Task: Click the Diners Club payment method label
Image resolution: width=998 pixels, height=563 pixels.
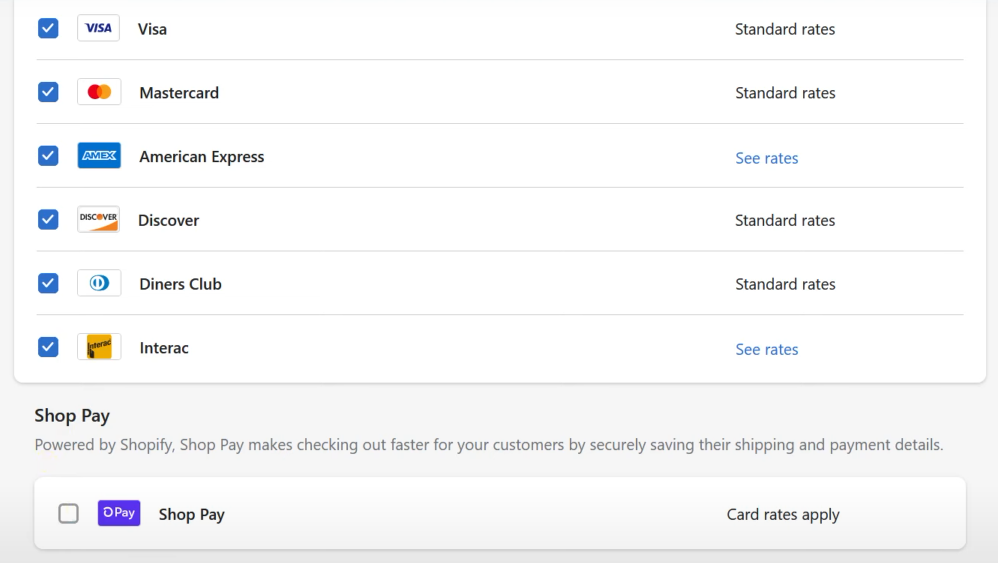Action: coord(180,284)
